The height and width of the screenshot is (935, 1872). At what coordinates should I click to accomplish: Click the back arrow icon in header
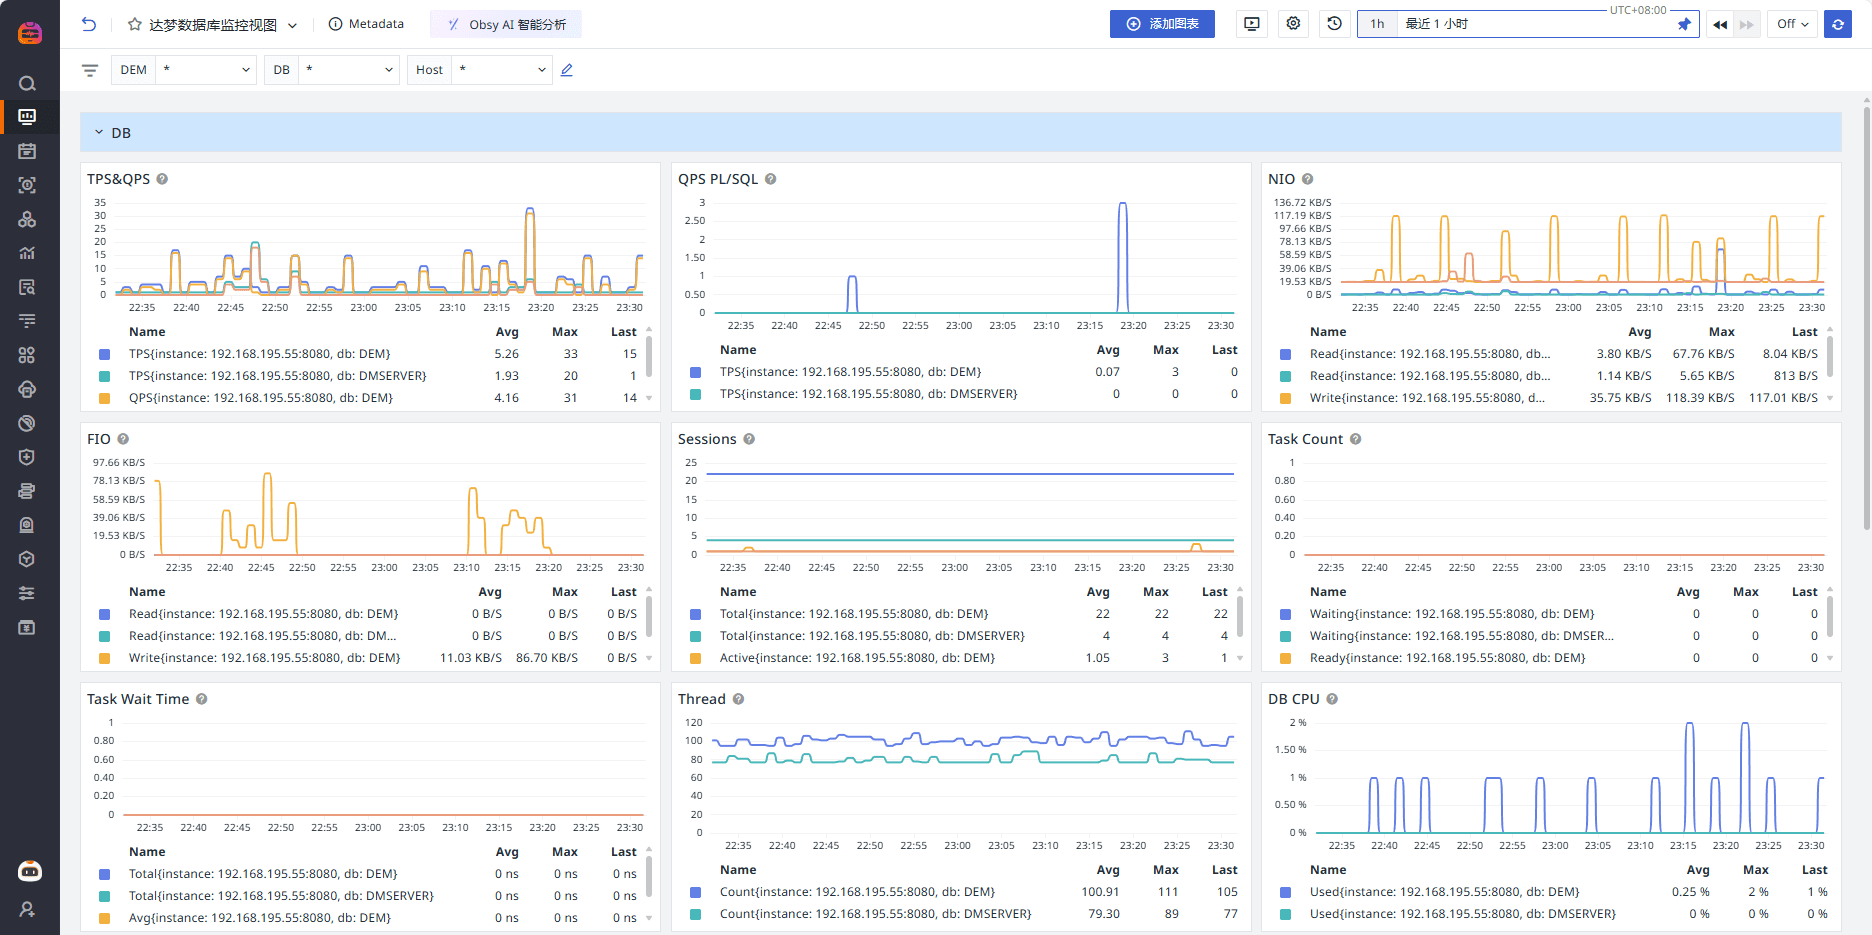(x=89, y=24)
